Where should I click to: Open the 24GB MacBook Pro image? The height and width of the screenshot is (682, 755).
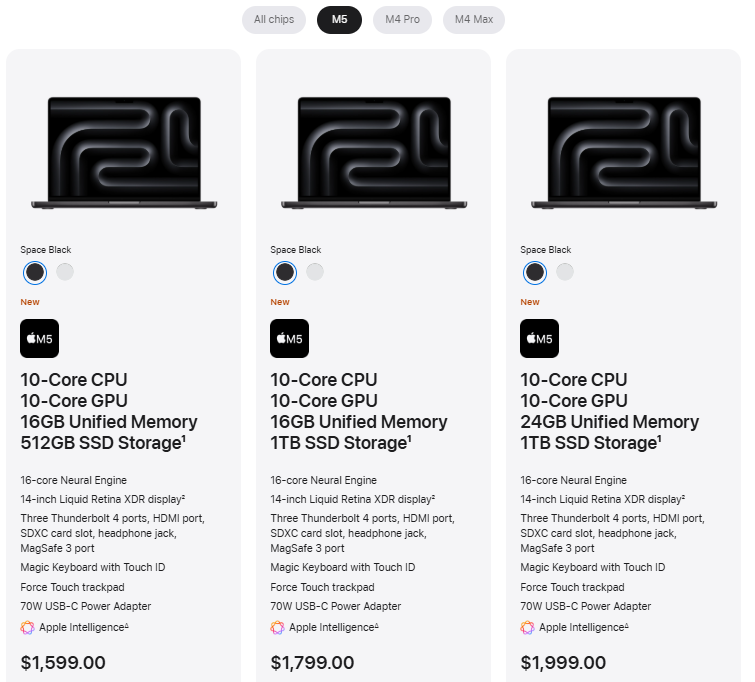623,152
